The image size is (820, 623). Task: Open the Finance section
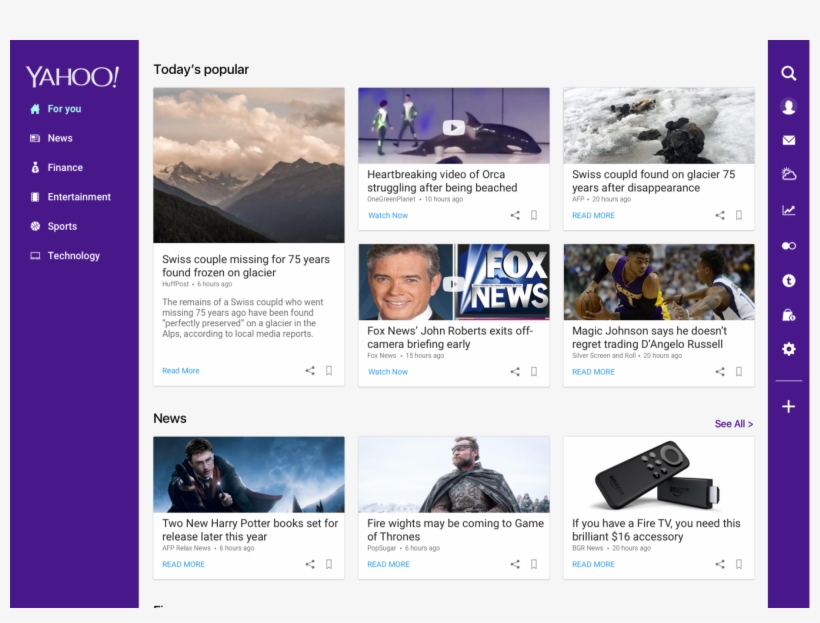click(x=56, y=167)
